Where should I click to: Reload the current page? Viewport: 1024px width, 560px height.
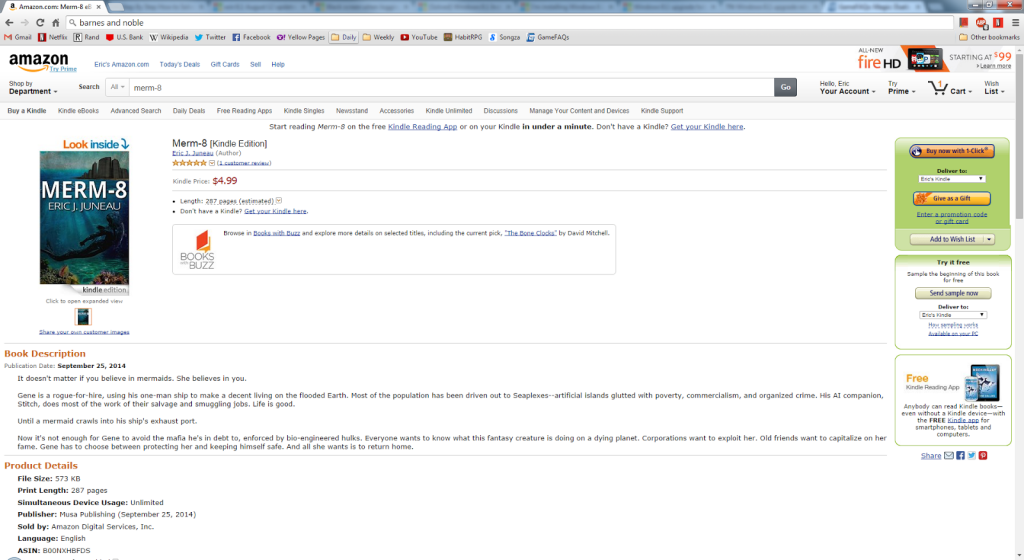(x=40, y=22)
